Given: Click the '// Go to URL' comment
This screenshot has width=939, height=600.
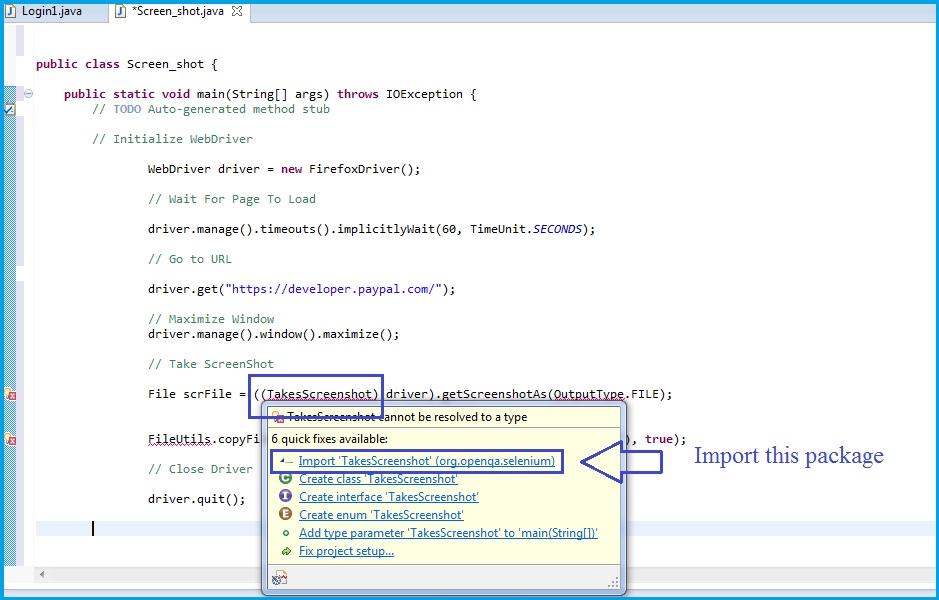Looking at the screenshot, I should [190, 259].
